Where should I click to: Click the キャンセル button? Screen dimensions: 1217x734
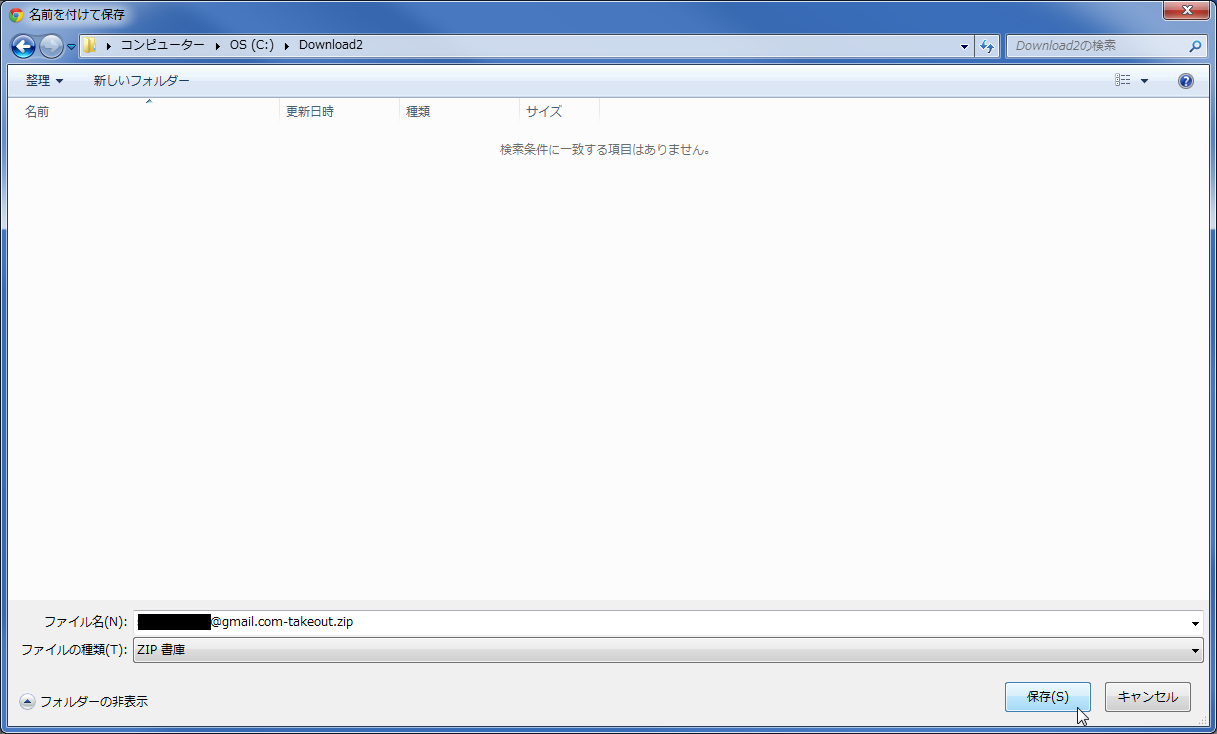pos(1147,697)
